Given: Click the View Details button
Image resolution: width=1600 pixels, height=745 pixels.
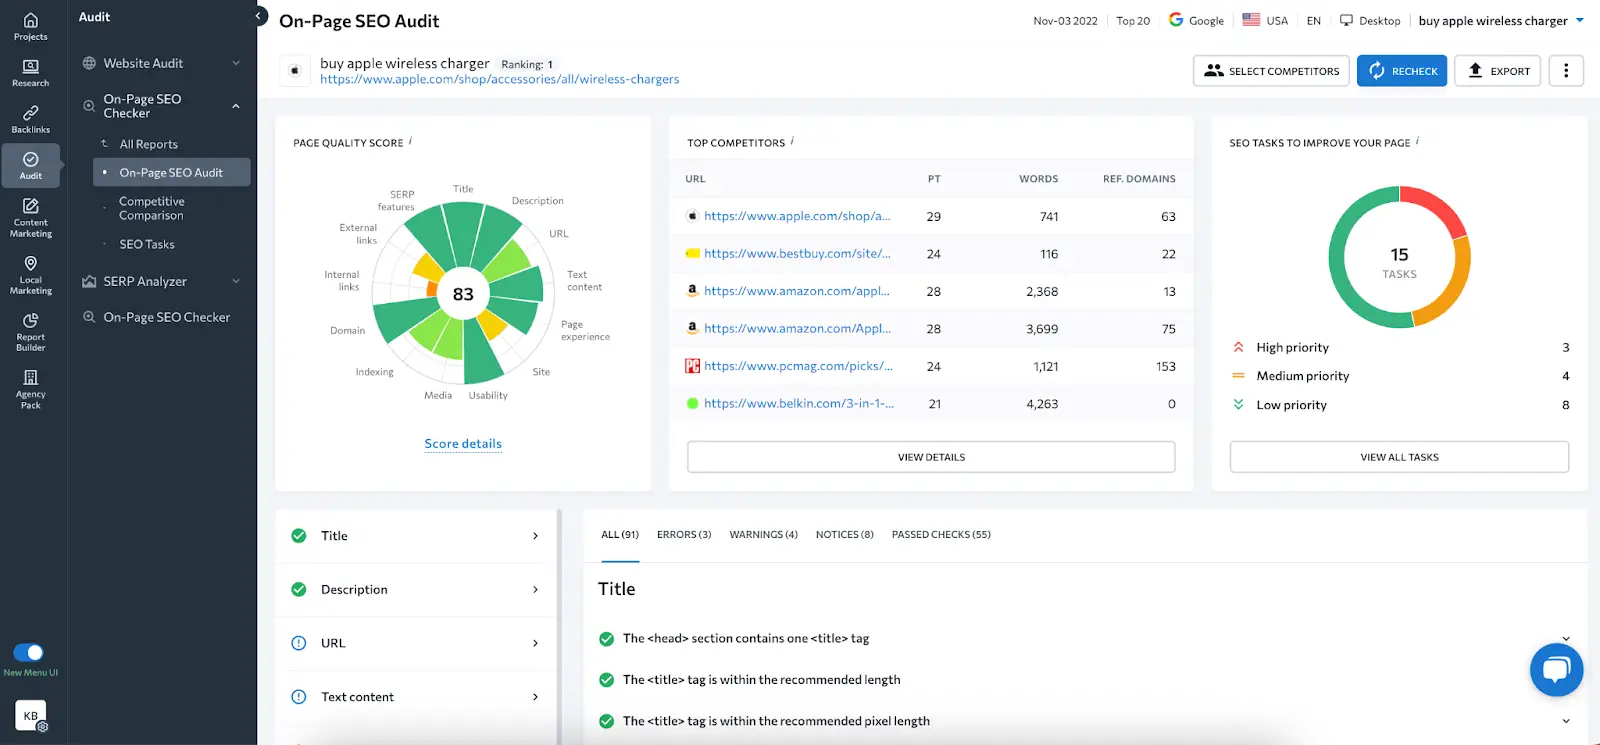Looking at the screenshot, I should pos(931,457).
